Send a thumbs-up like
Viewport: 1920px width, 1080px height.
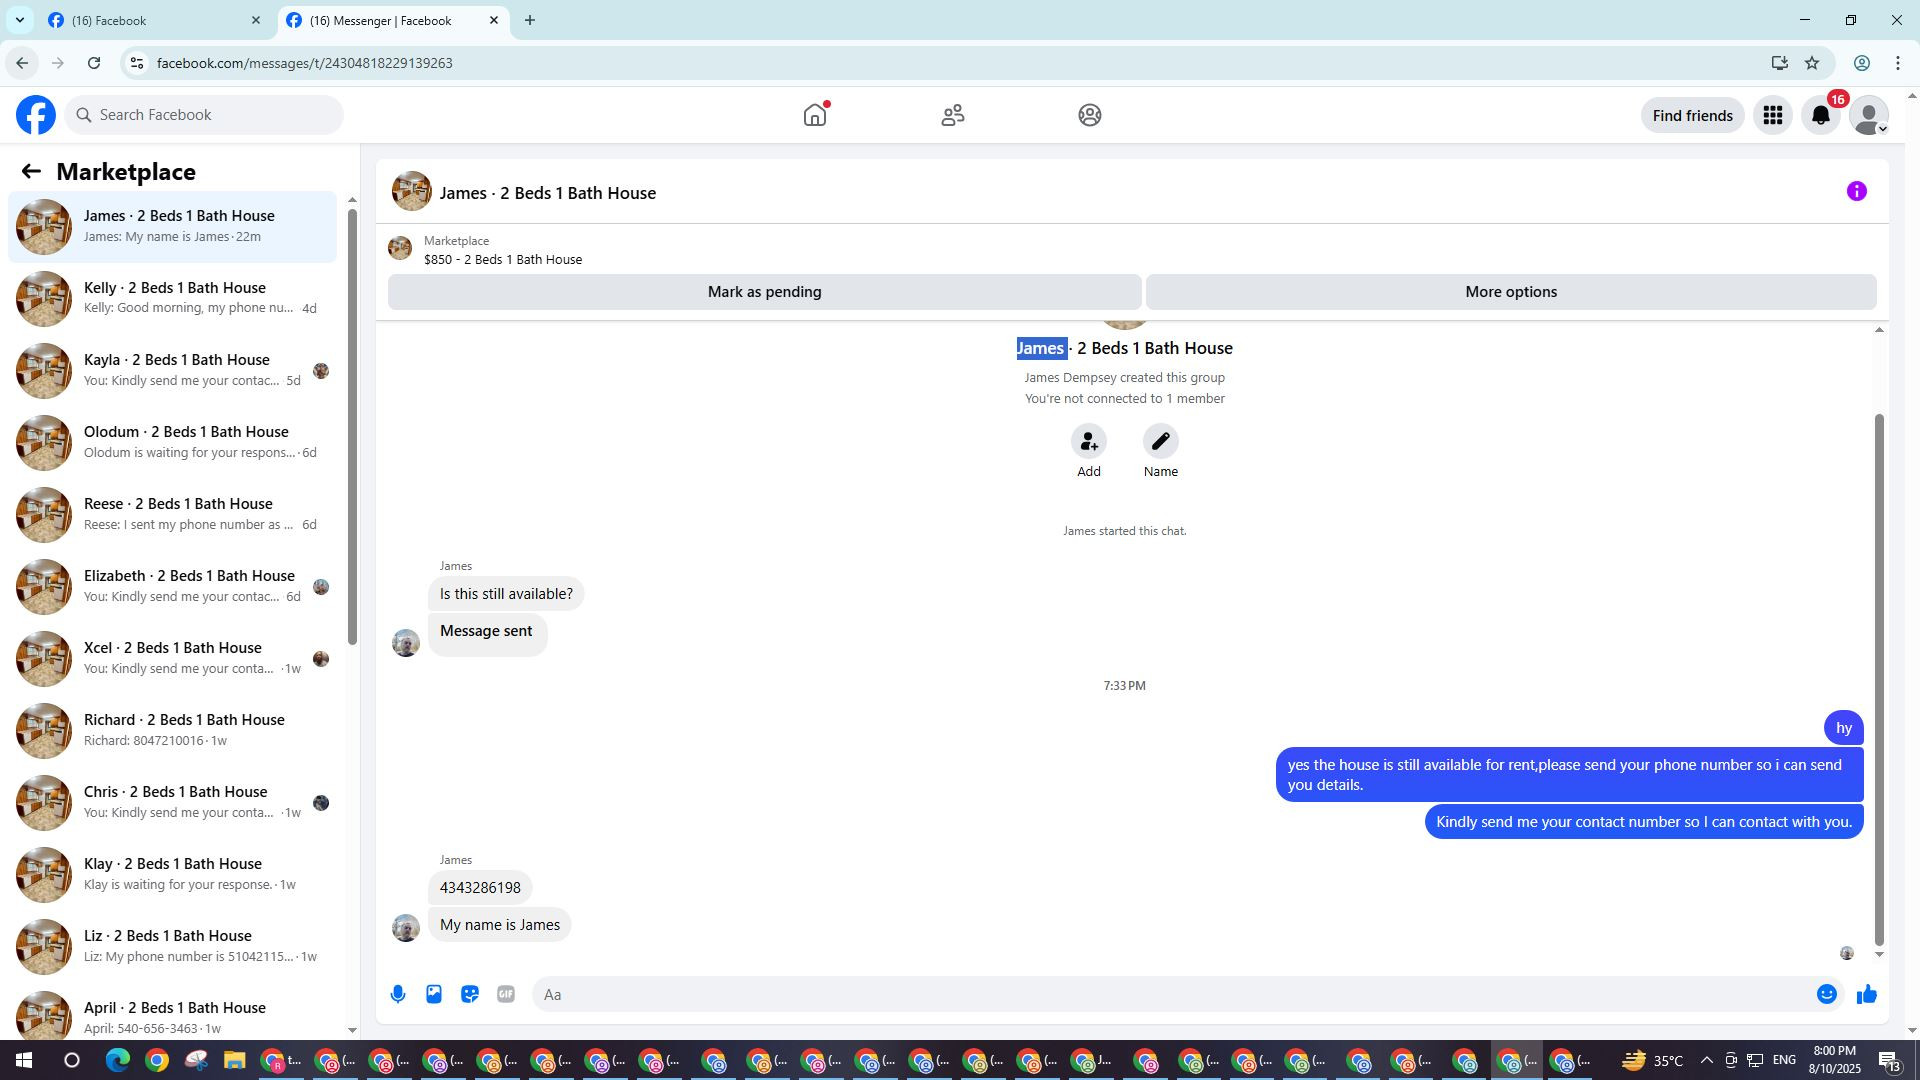pyautogui.click(x=1866, y=994)
